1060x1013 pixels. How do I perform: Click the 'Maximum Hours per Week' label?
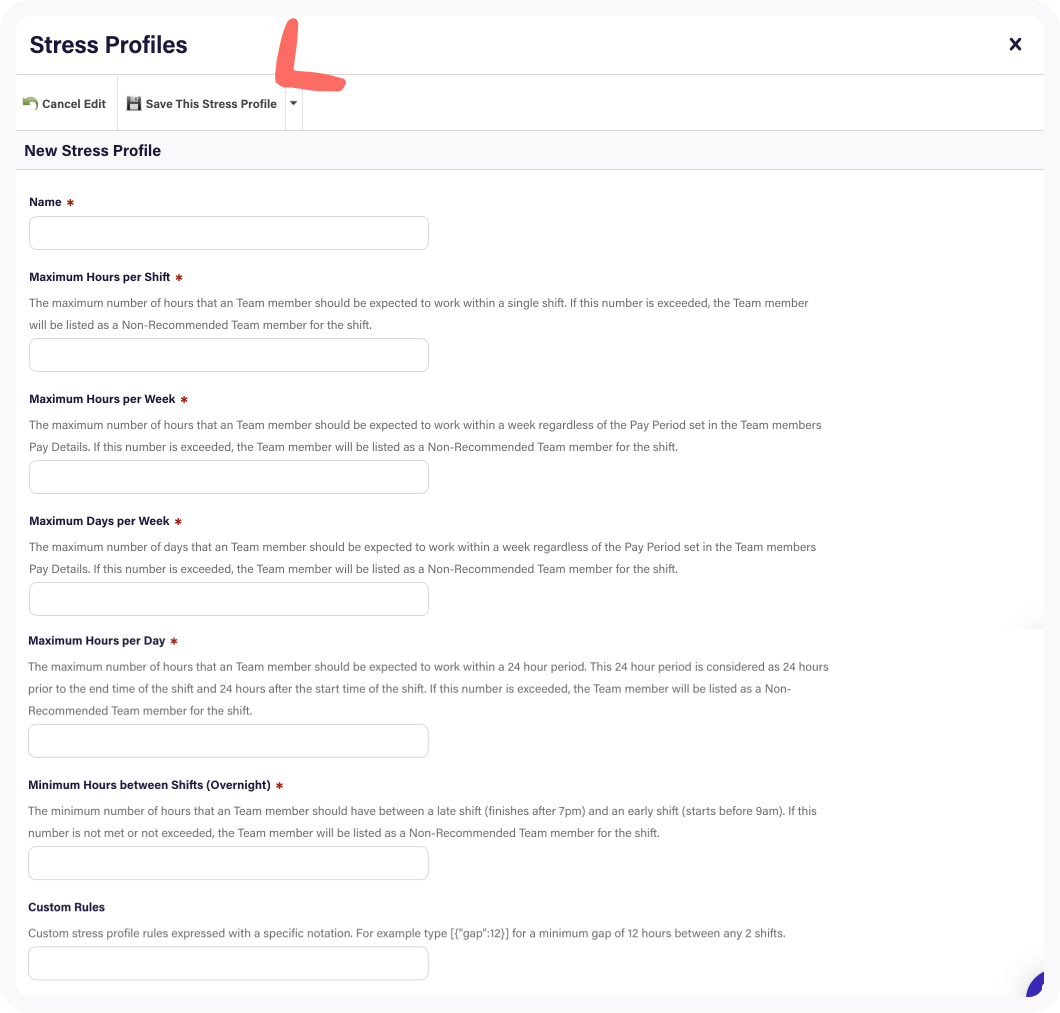102,399
